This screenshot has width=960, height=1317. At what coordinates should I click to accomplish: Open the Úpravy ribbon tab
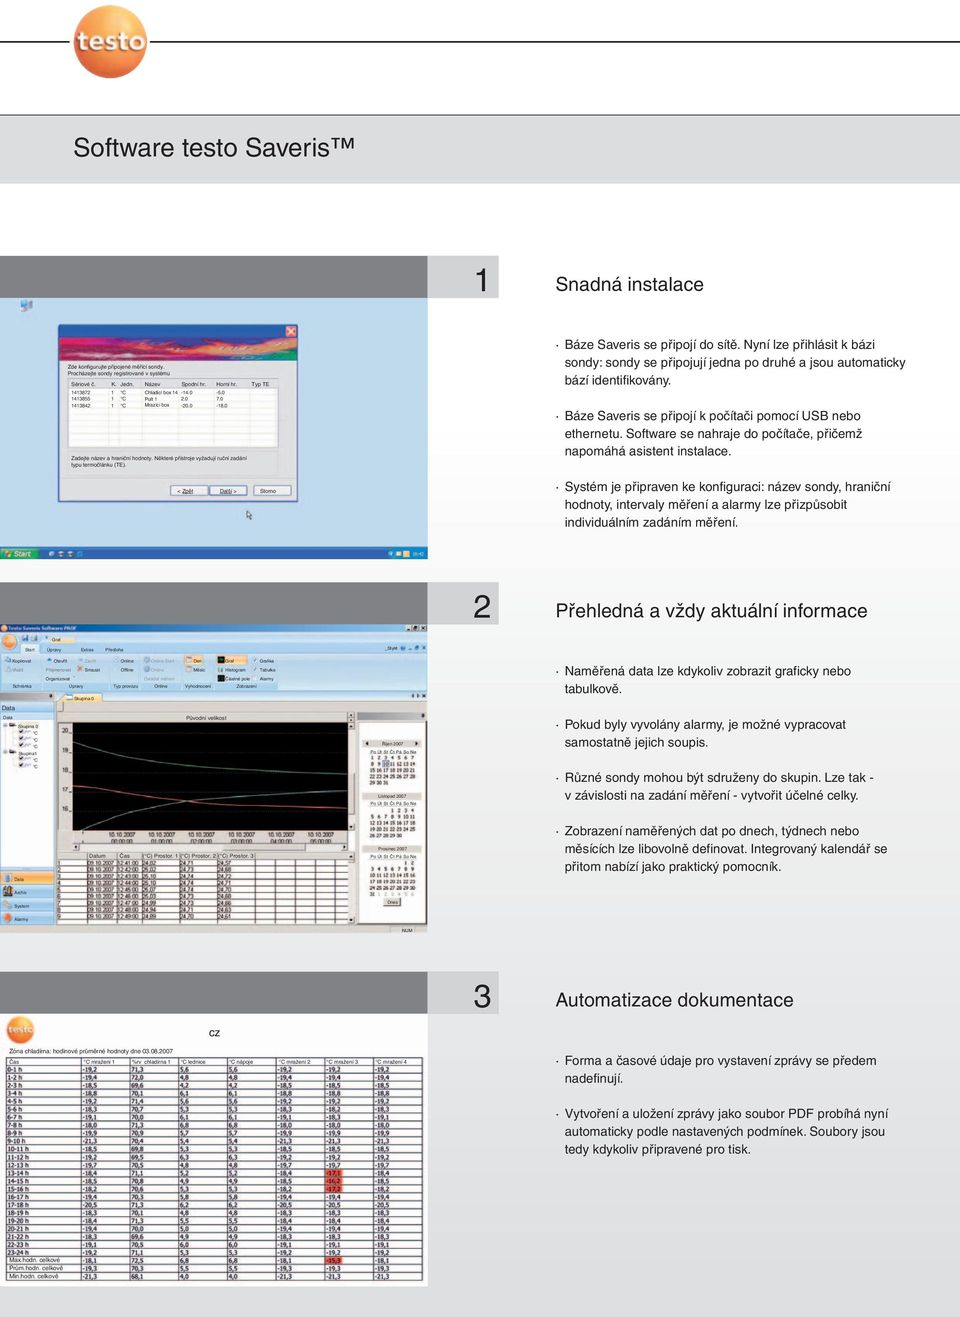(54, 650)
